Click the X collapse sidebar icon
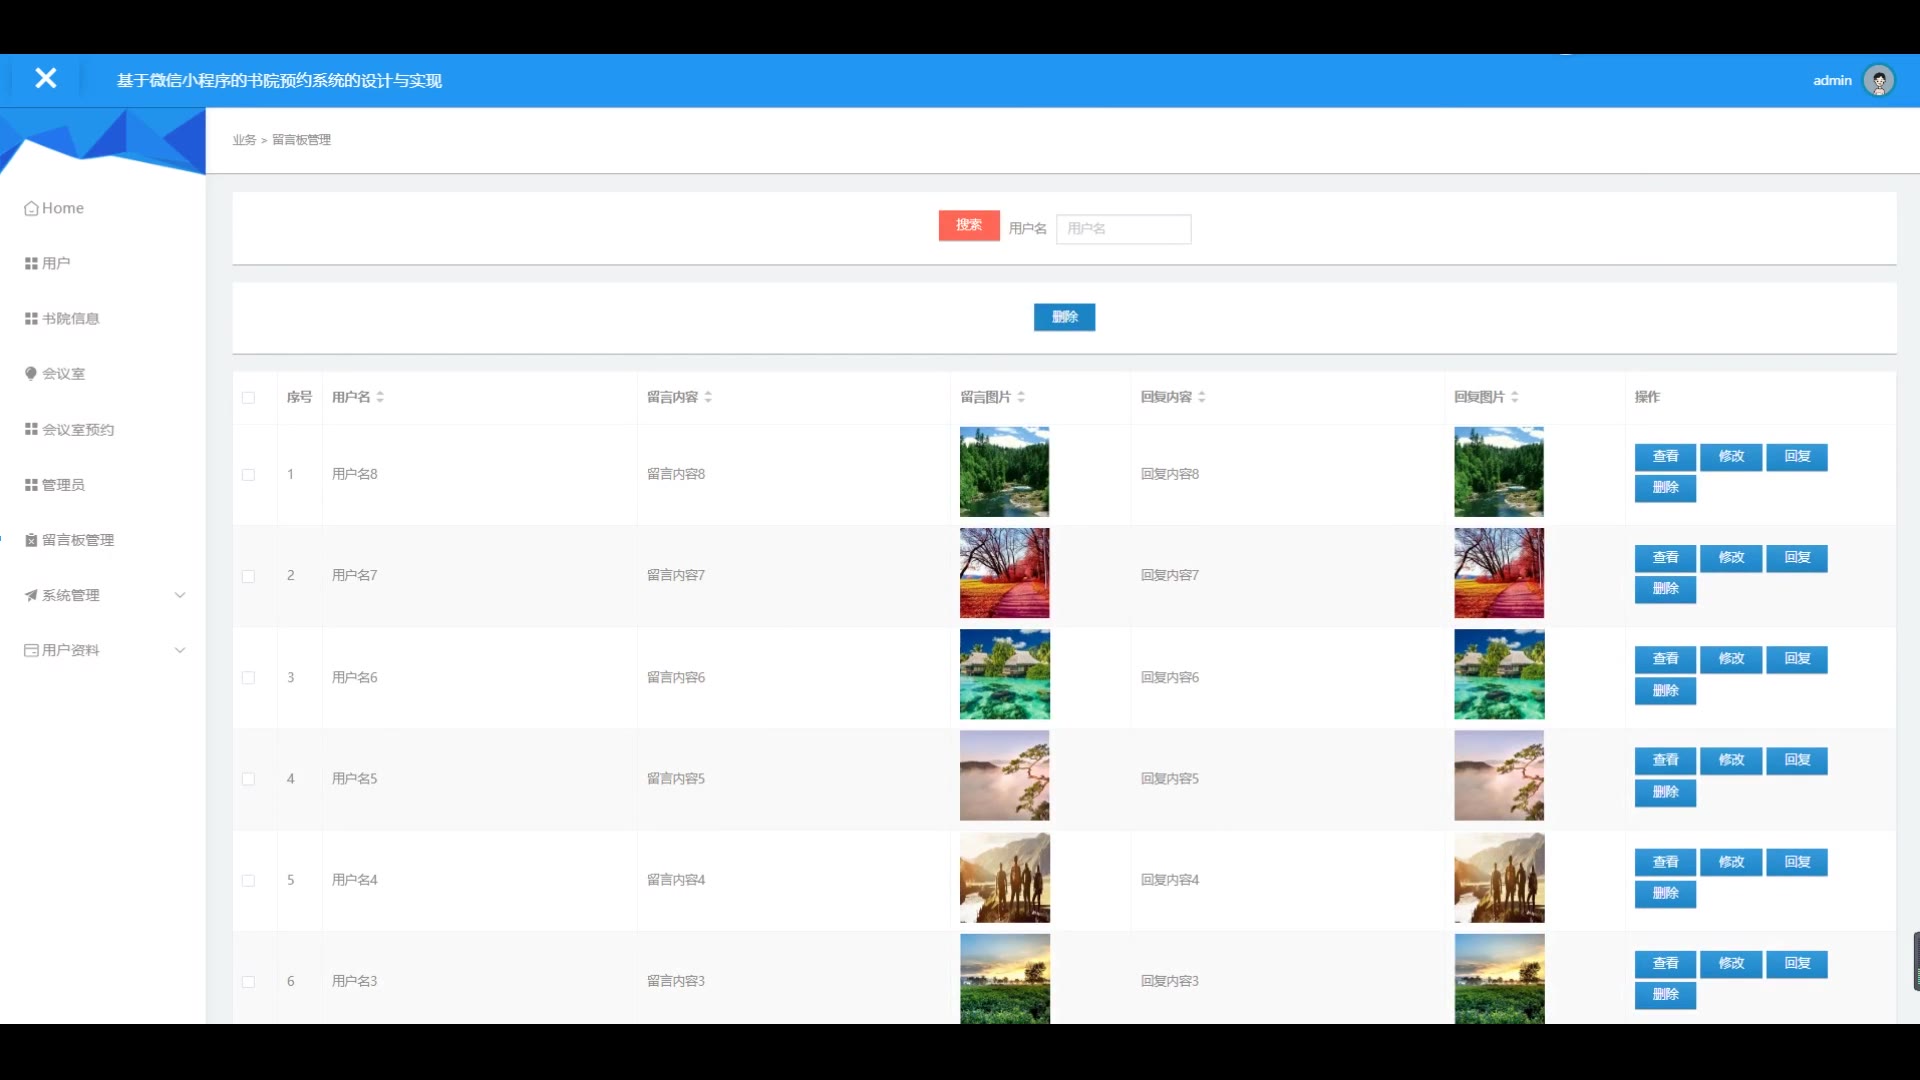The image size is (1920, 1080). [45, 78]
